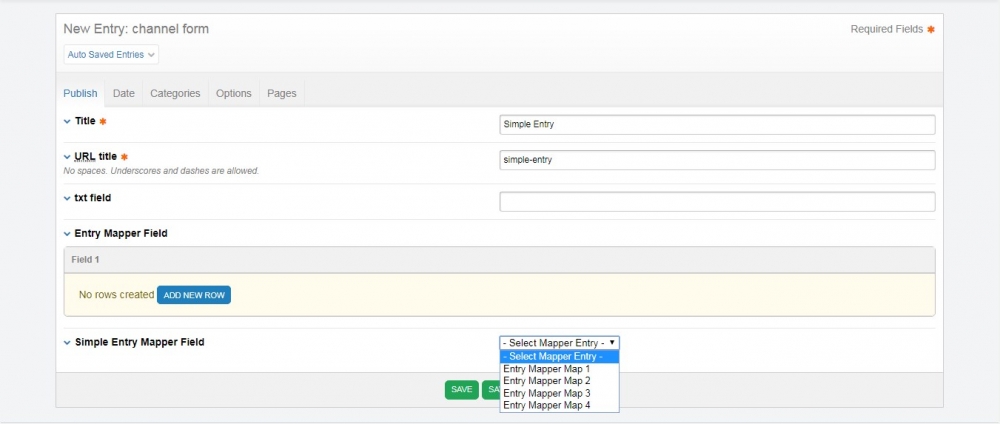Click the Title input containing Simple Entry
The image size is (1000, 424).
click(716, 125)
